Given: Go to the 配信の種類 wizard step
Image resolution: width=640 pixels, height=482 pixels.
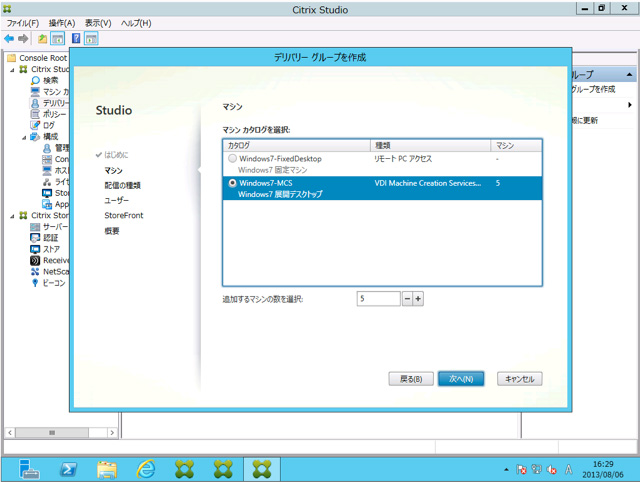Looking at the screenshot, I should (122, 185).
